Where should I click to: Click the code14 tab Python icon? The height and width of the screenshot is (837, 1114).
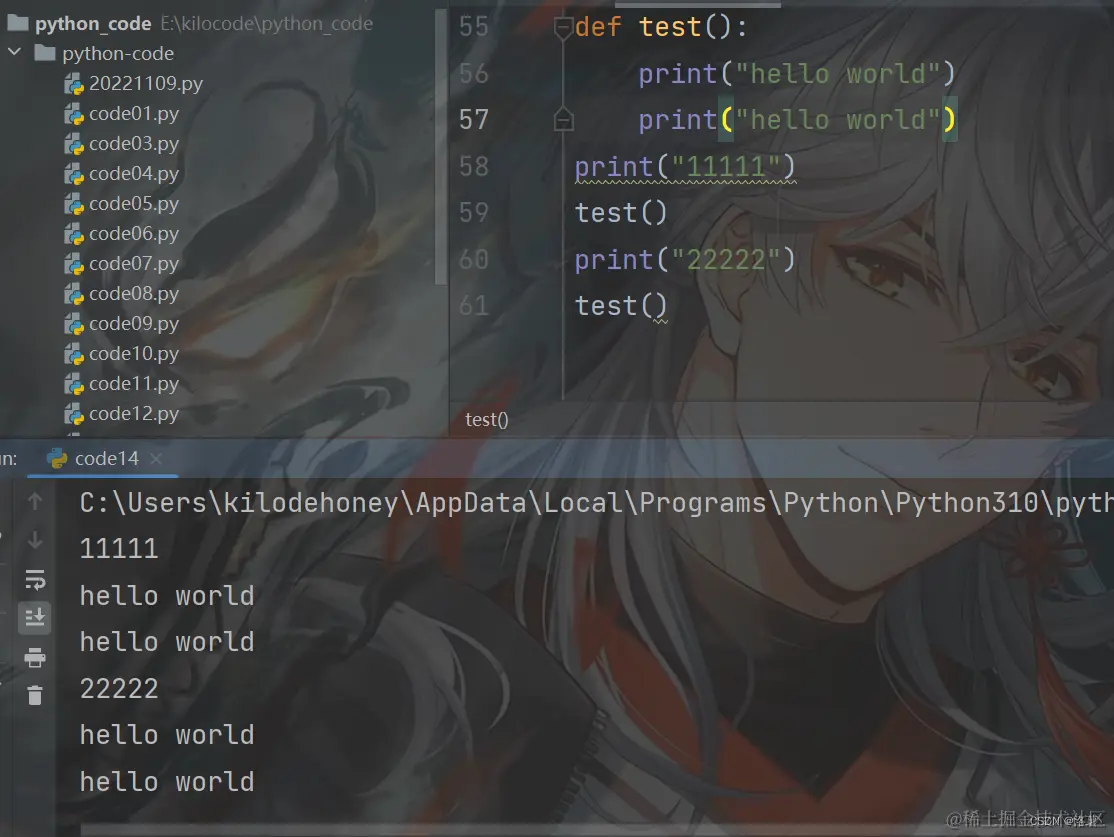click(57, 459)
